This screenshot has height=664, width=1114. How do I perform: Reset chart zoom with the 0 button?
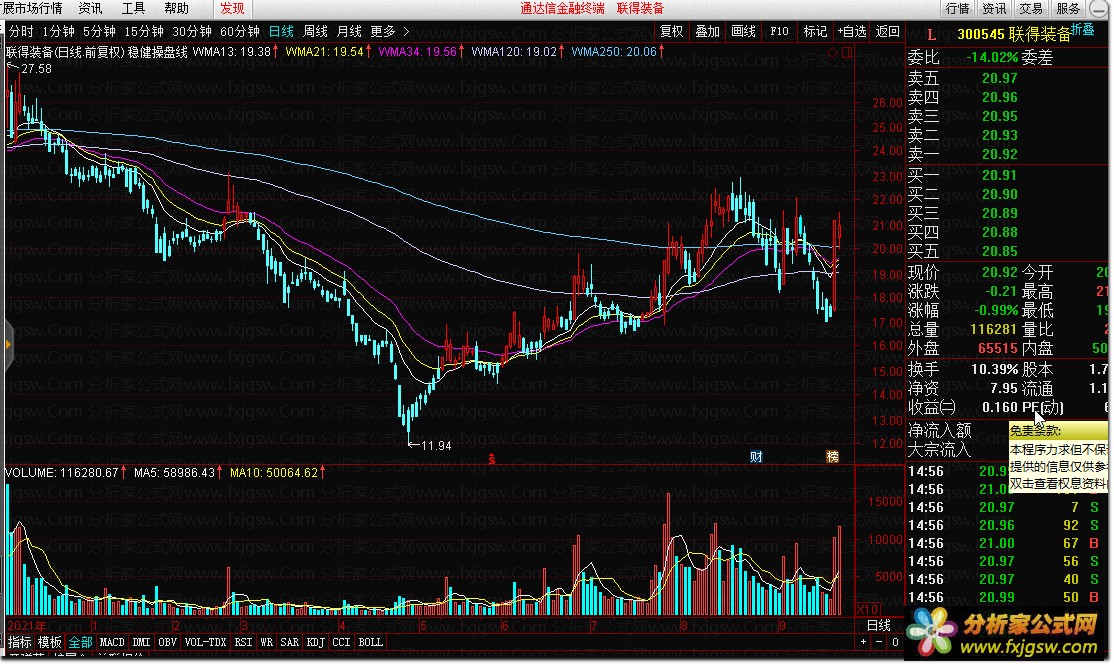click(895, 642)
